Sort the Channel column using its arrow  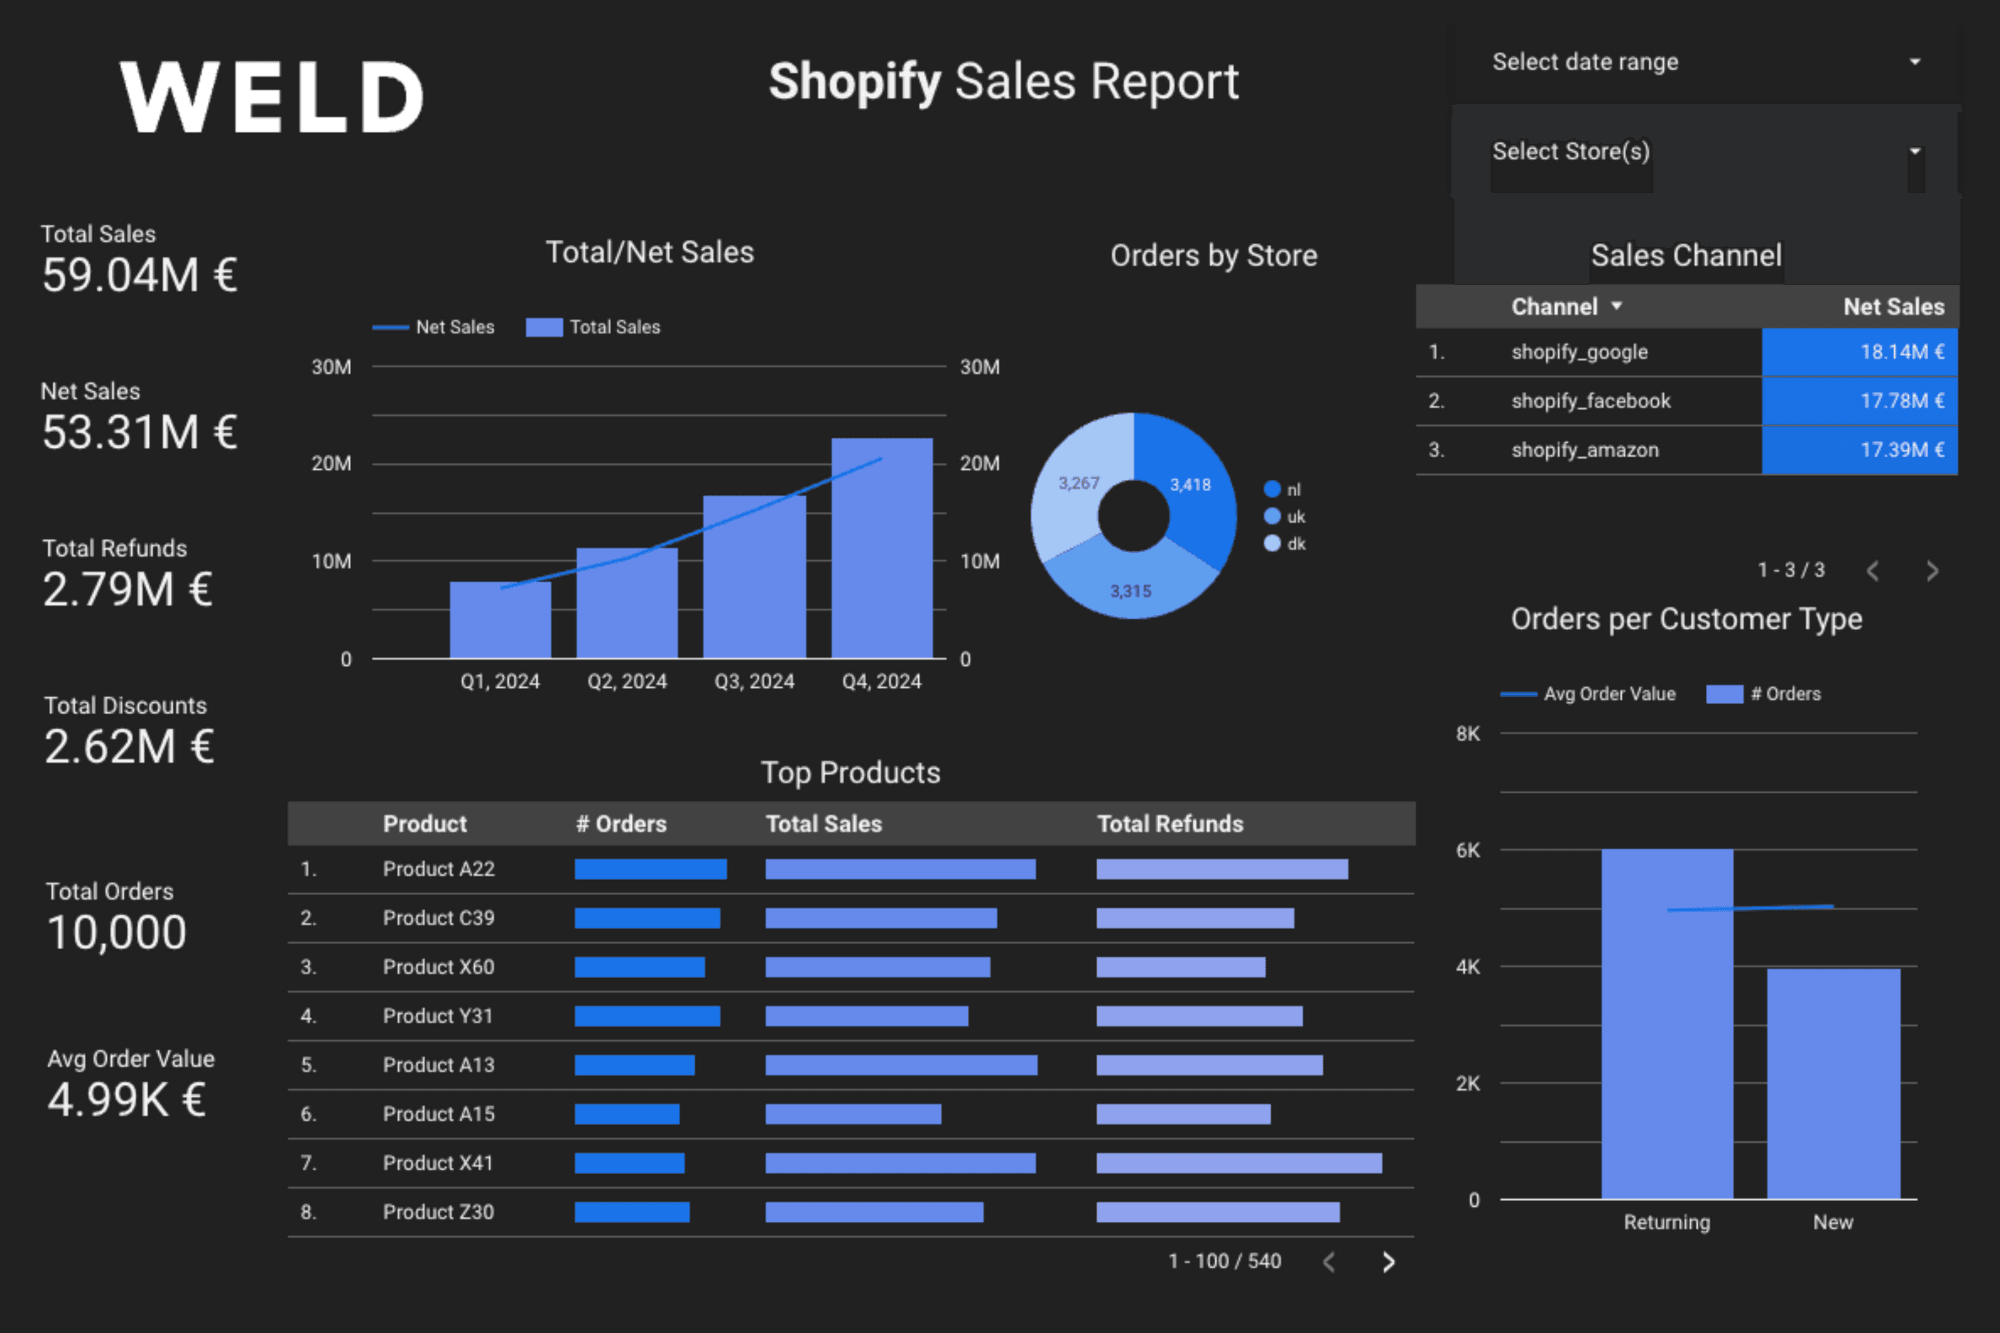tap(1618, 306)
